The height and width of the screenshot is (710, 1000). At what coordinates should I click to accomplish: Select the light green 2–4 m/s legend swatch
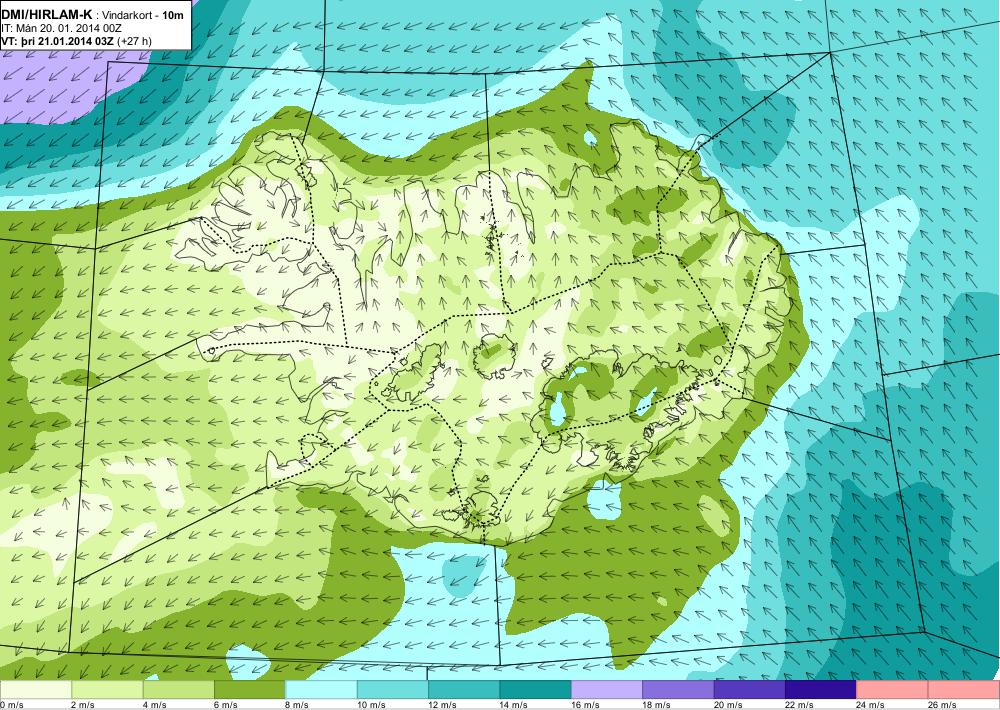pos(107,690)
